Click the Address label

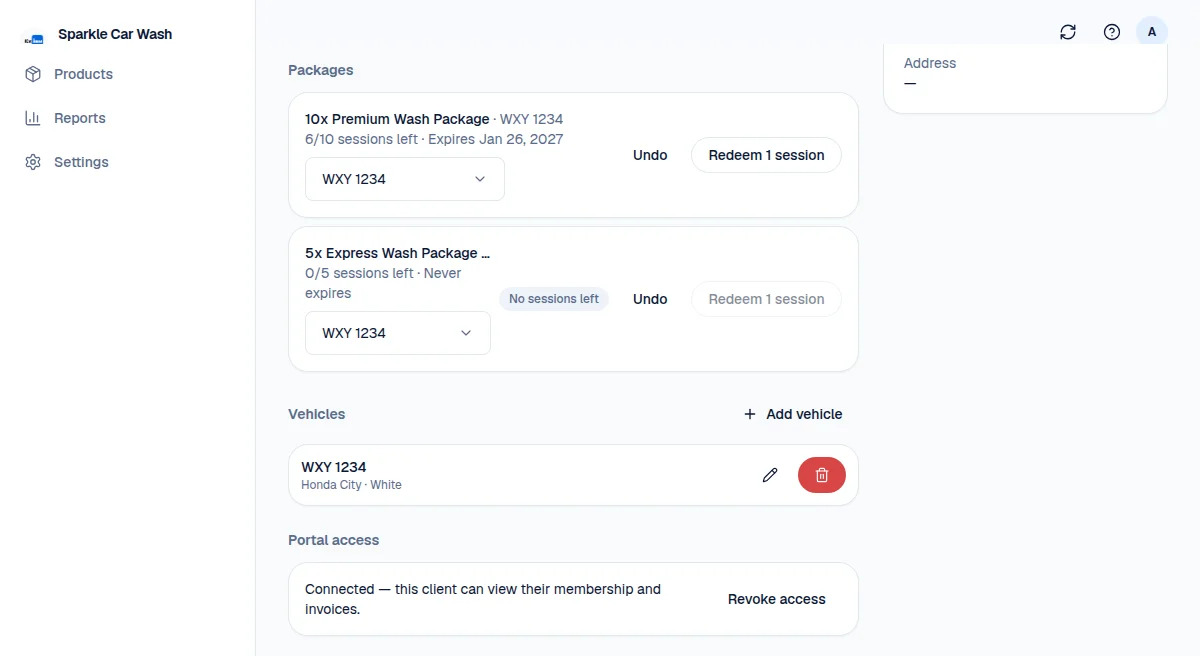coord(930,63)
